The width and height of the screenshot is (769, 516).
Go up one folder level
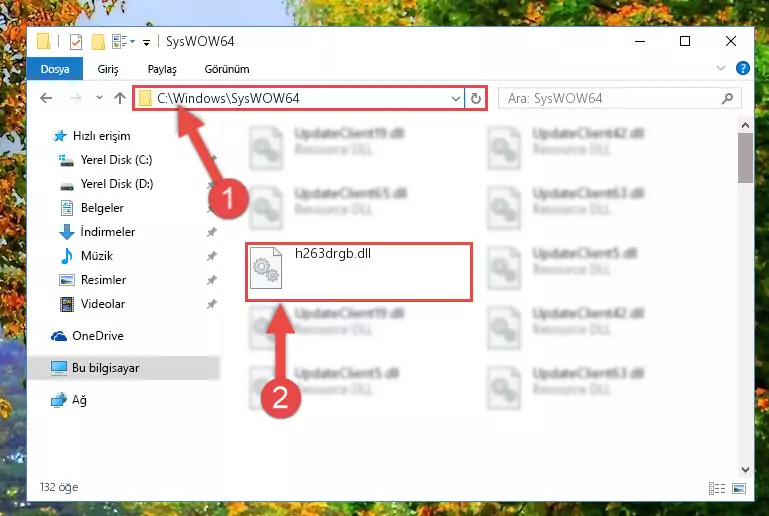pyautogui.click(x=120, y=98)
